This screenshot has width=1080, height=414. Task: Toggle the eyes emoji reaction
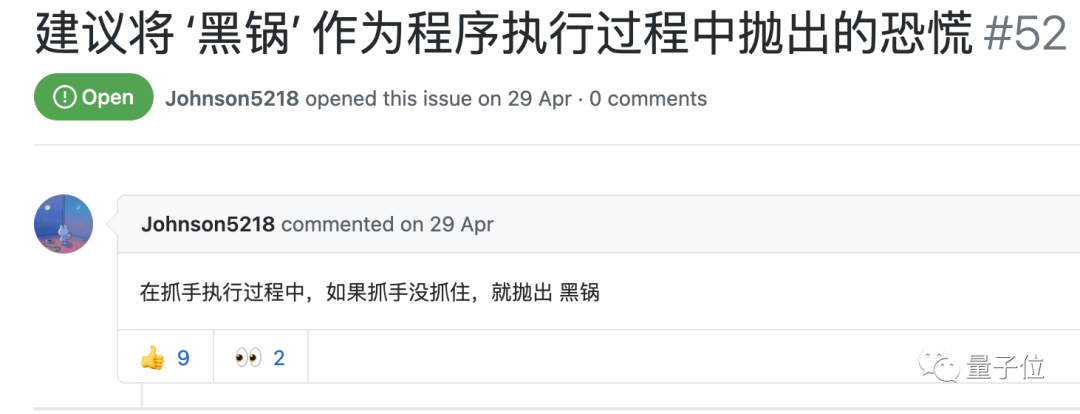coord(248,358)
